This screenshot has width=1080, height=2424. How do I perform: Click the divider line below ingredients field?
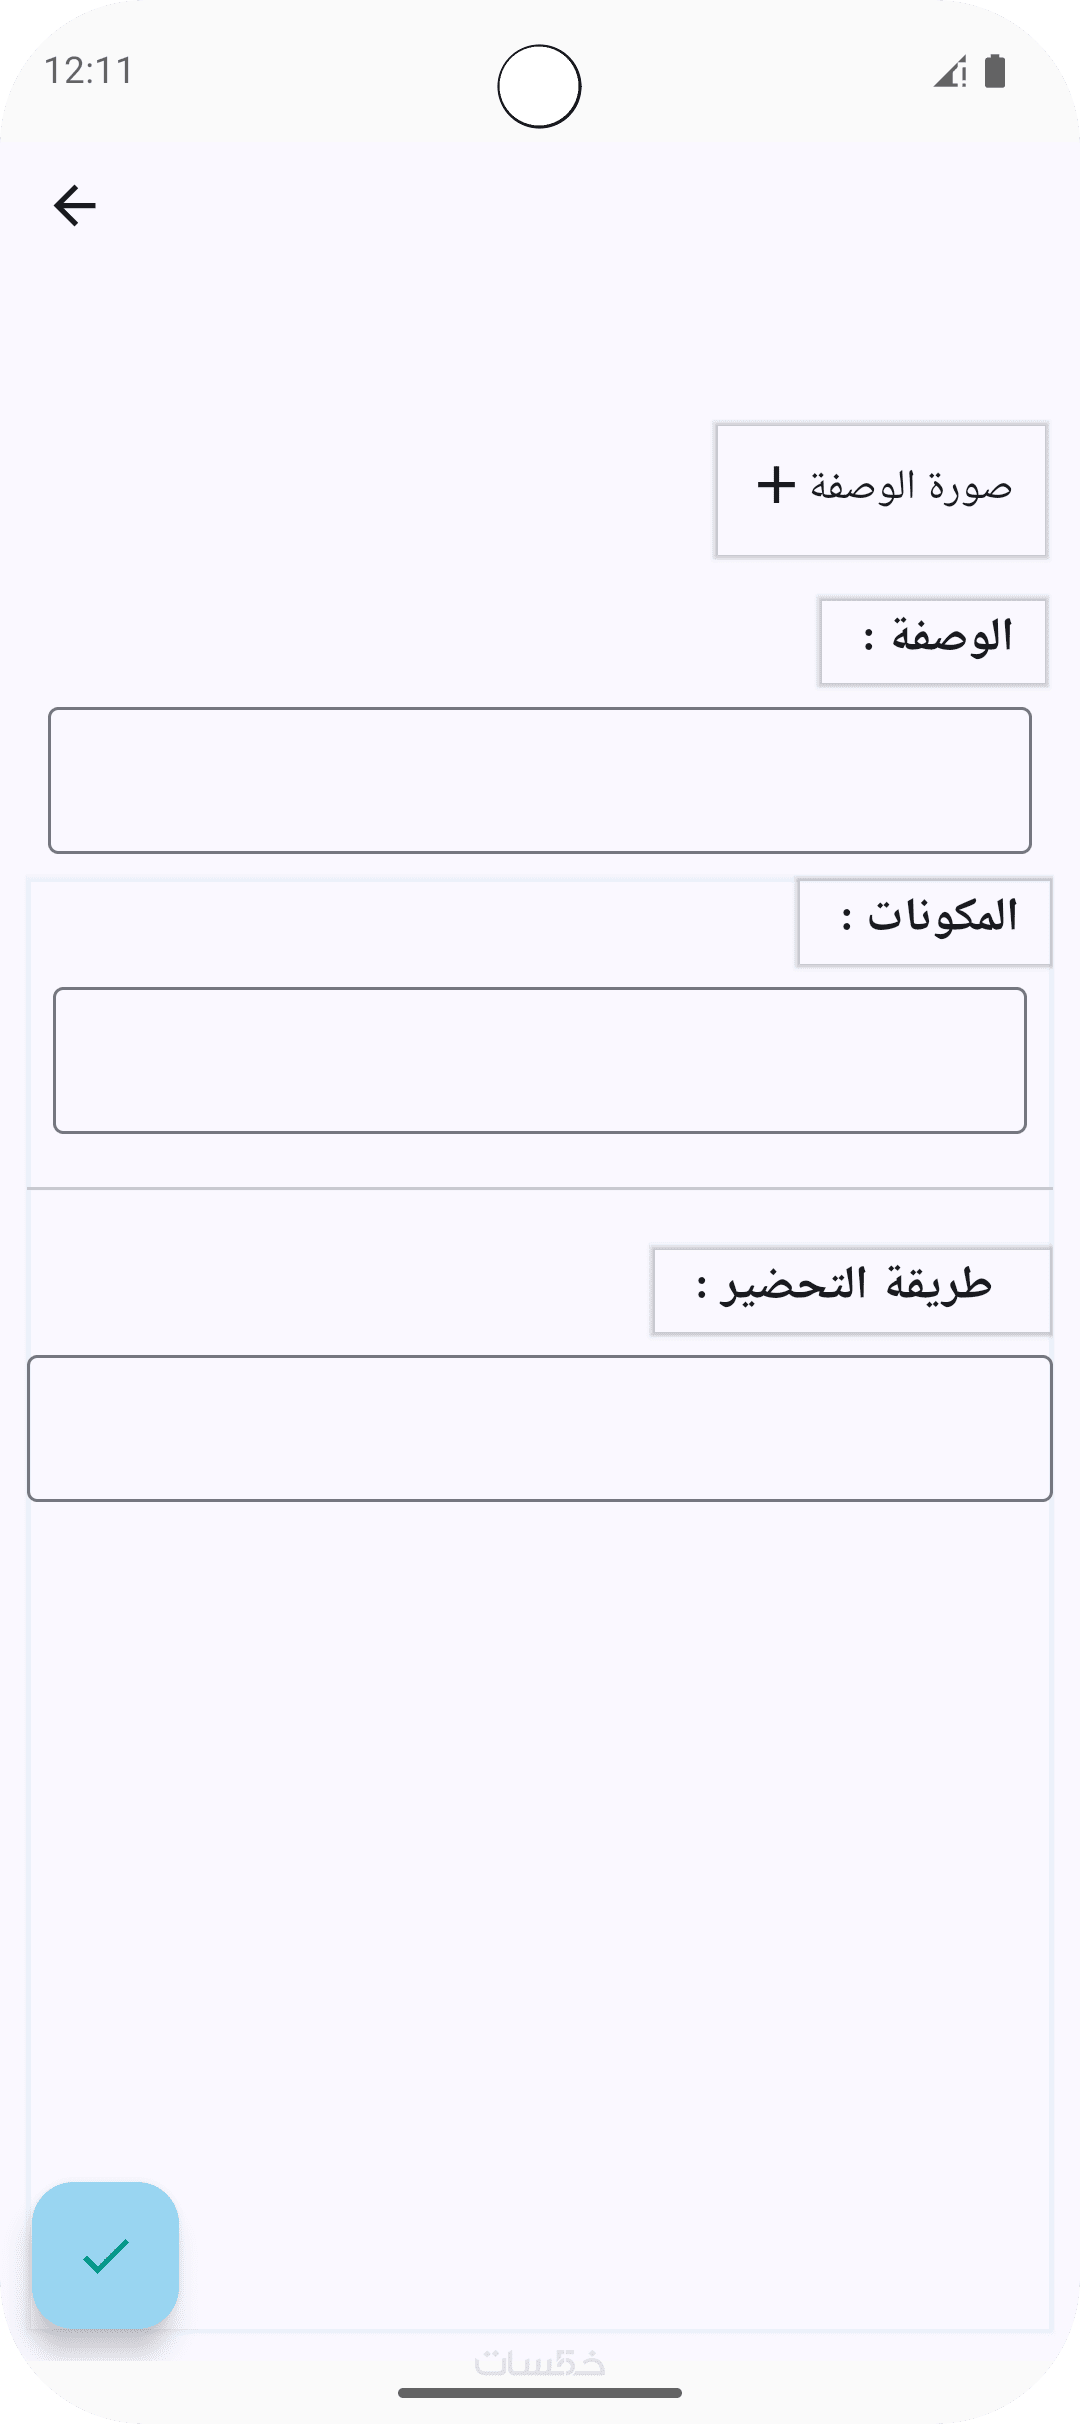[540, 1188]
